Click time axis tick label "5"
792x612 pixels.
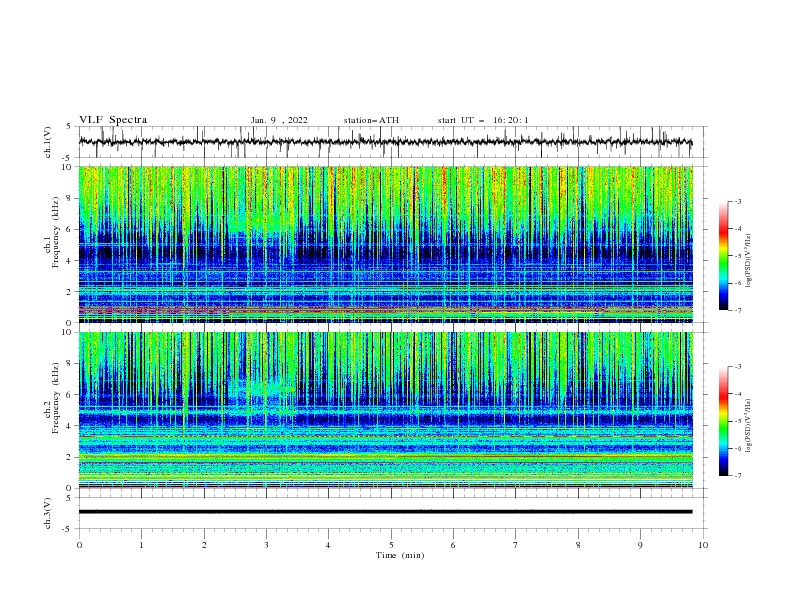coord(391,545)
